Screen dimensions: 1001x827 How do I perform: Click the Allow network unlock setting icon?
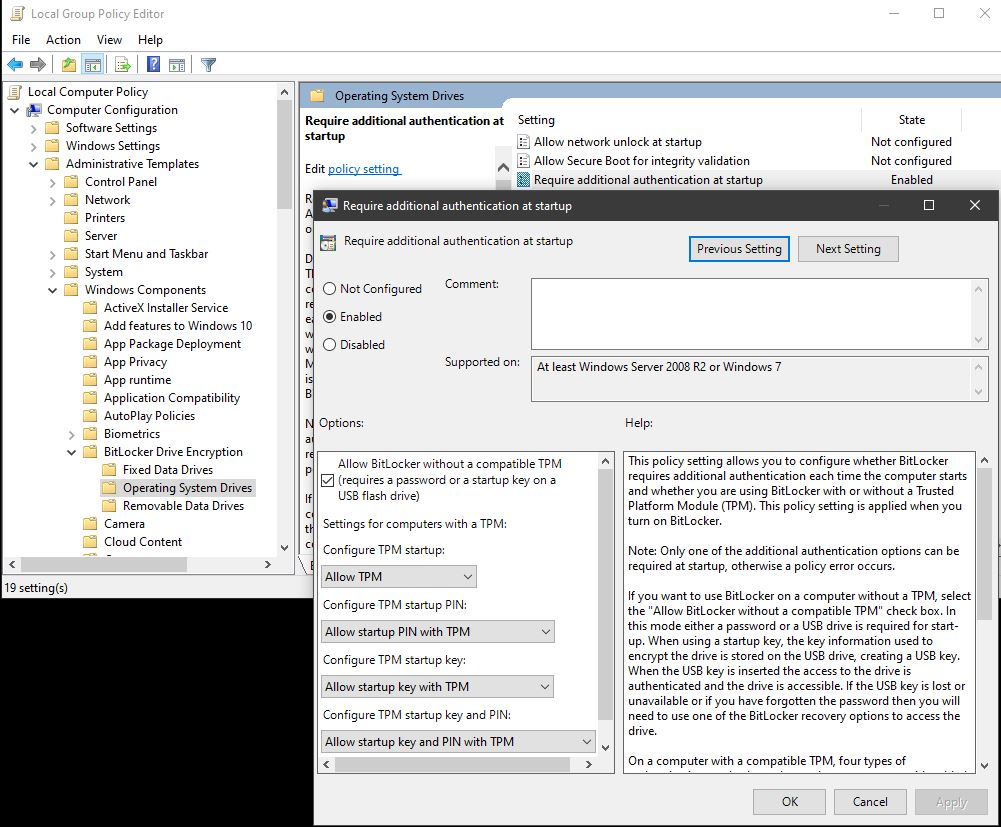tap(523, 142)
